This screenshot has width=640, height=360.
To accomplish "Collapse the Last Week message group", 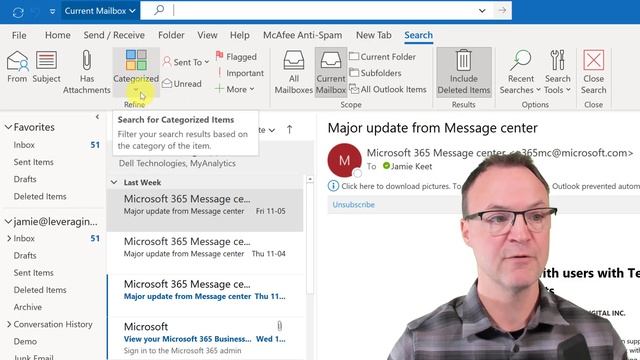I will click(x=114, y=182).
